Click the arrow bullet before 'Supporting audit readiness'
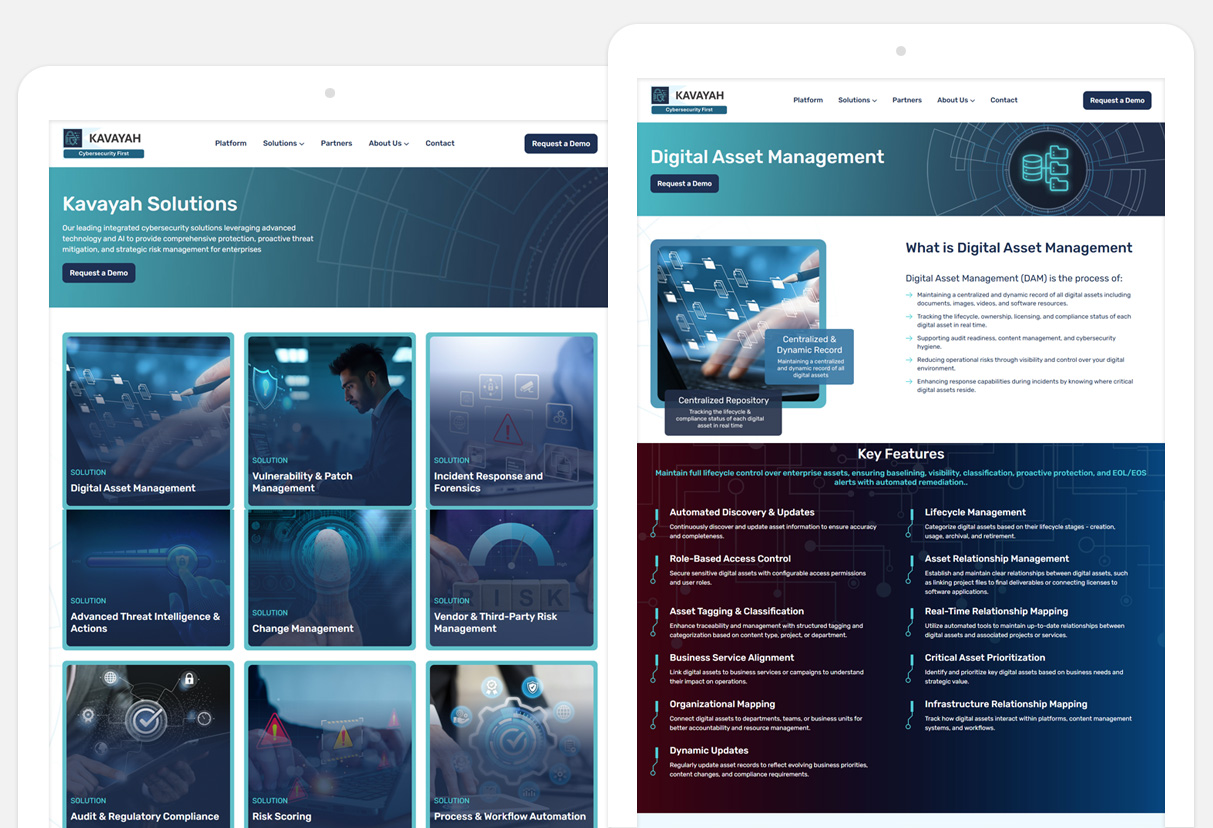This screenshot has height=828, width=1213. coord(909,339)
